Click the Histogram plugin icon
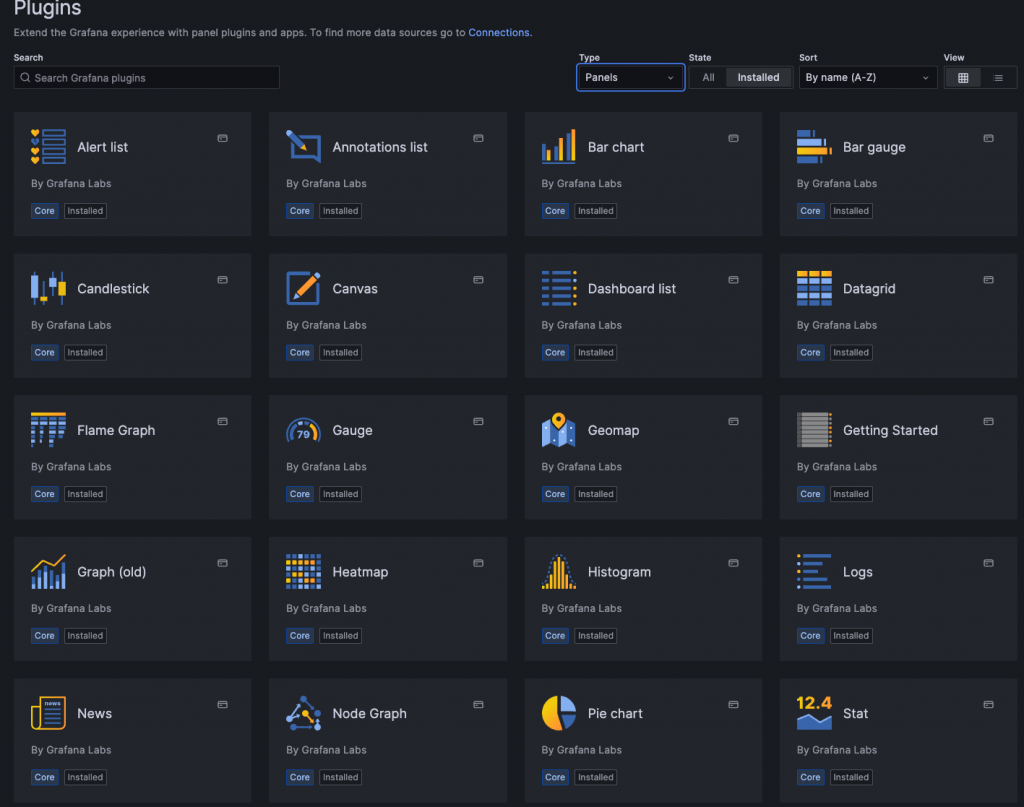The image size is (1024, 807). [x=559, y=572]
